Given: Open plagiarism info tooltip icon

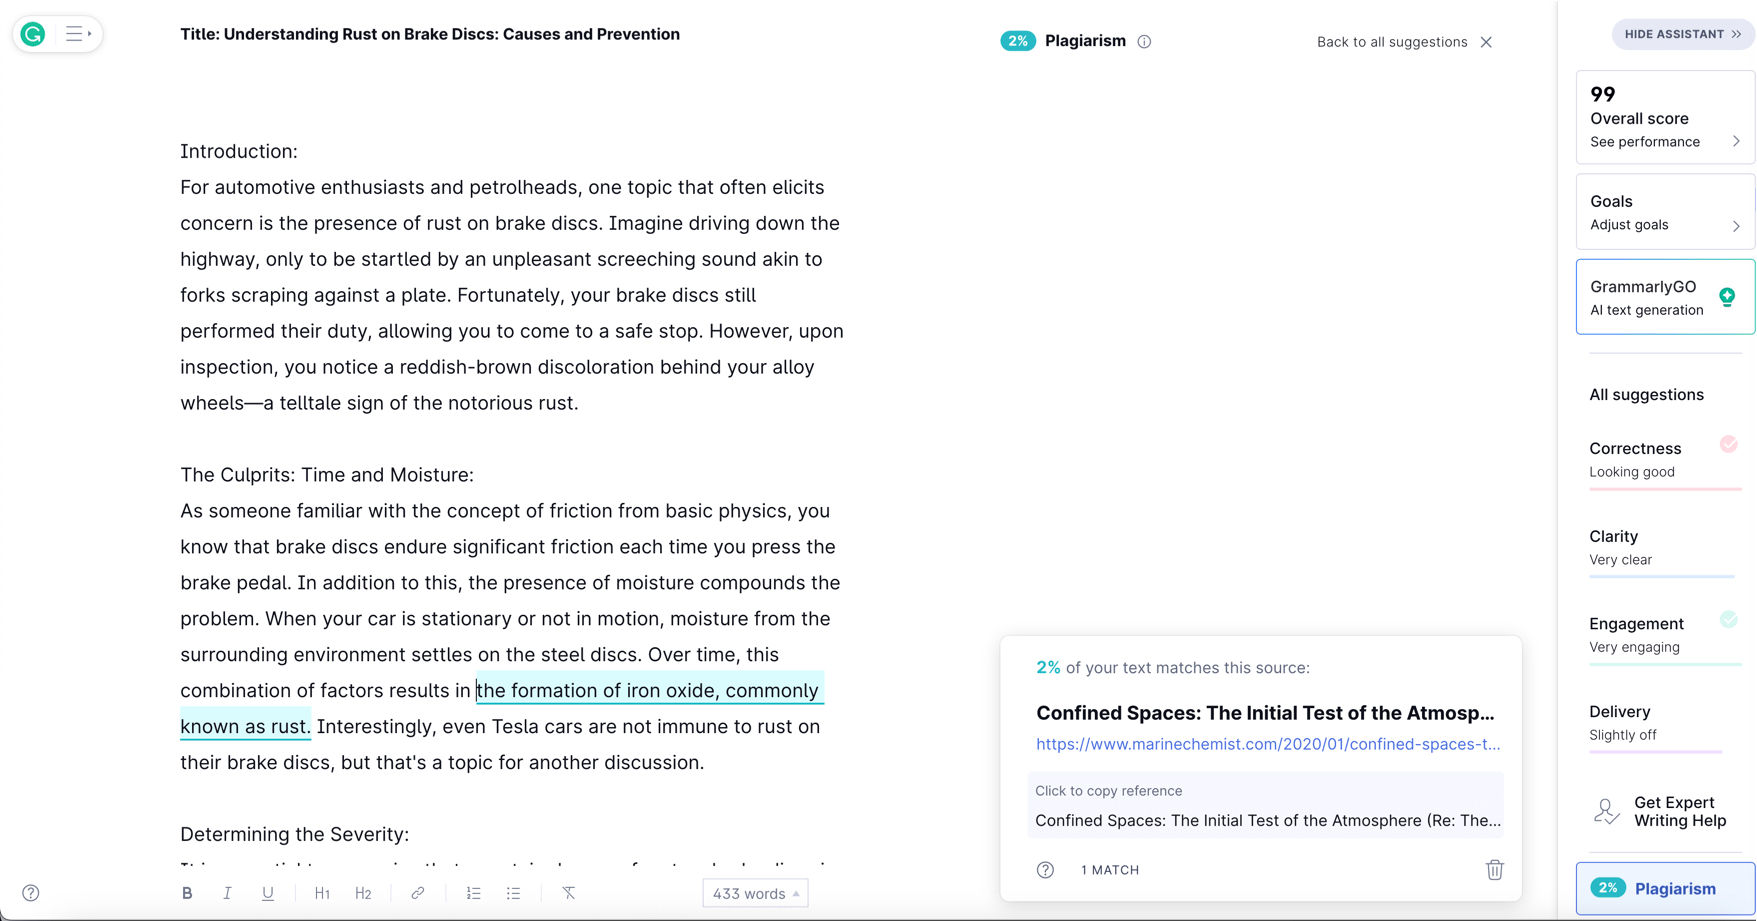Looking at the screenshot, I should click(1144, 42).
